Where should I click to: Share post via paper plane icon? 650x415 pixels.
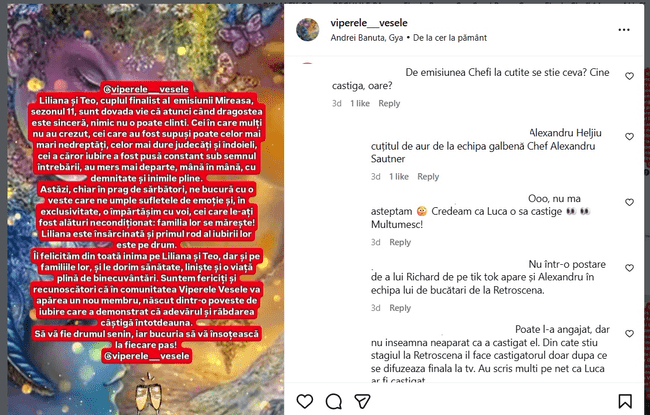(362, 401)
